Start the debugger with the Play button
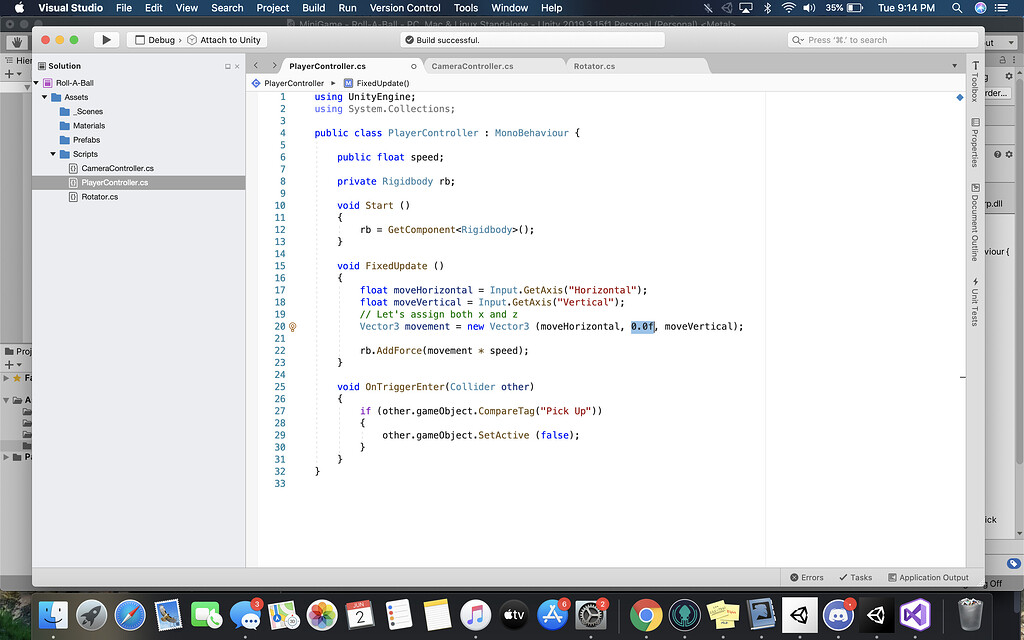Screen dimensions: 1024x640 click(106, 39)
